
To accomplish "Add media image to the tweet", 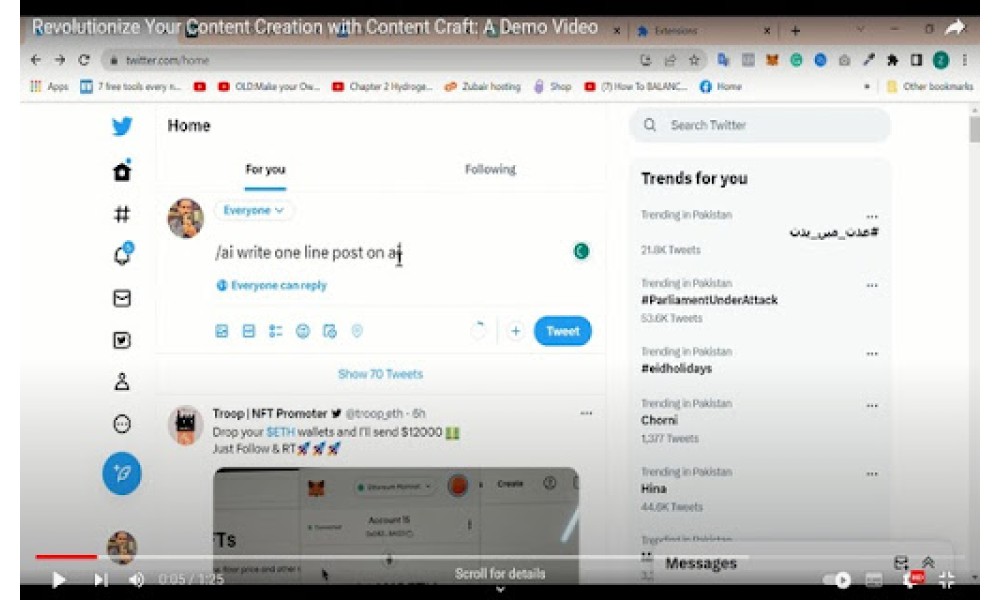I will point(221,331).
